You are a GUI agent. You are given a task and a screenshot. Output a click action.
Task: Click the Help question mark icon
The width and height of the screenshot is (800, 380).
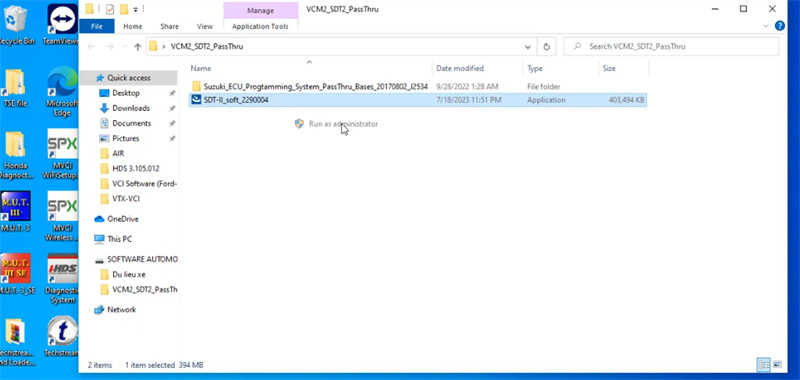point(780,26)
